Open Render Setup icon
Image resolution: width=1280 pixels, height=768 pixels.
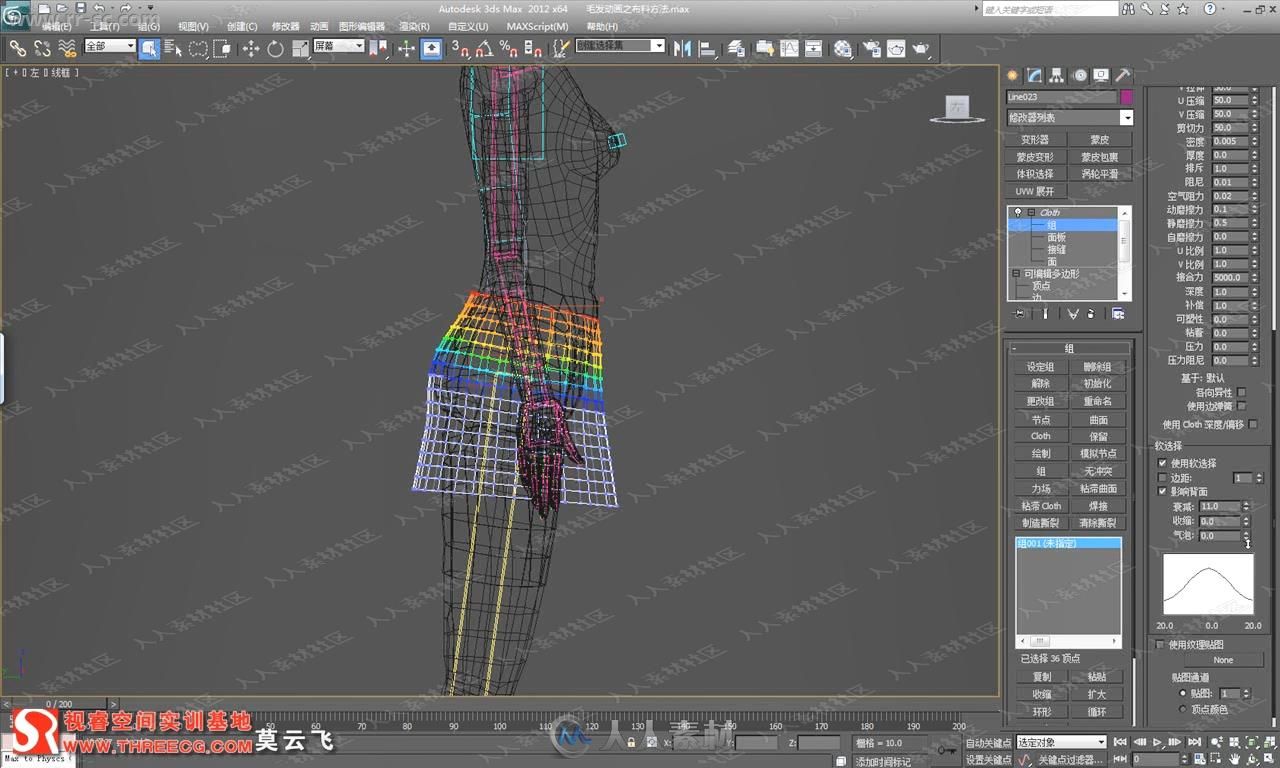871,48
